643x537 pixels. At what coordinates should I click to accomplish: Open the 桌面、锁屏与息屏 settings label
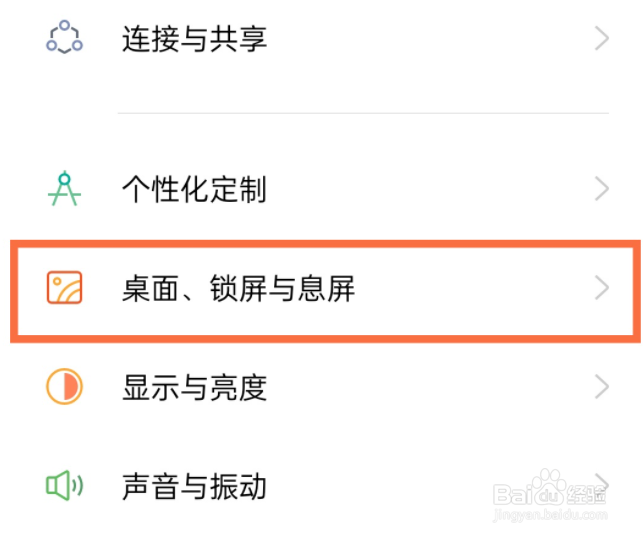point(238,290)
